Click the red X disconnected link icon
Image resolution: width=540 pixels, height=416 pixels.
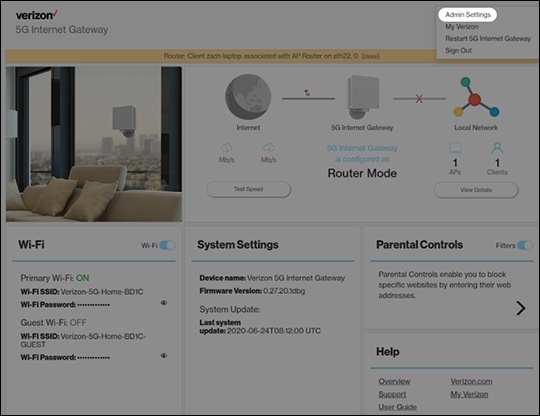pos(419,99)
